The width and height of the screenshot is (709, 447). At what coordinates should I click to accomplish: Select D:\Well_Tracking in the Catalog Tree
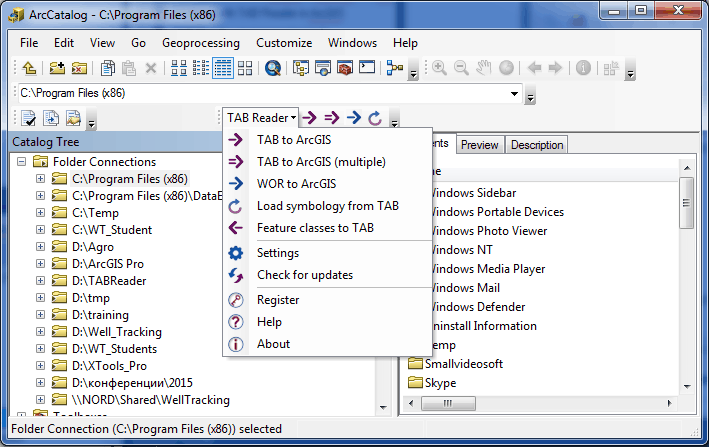coord(117,332)
